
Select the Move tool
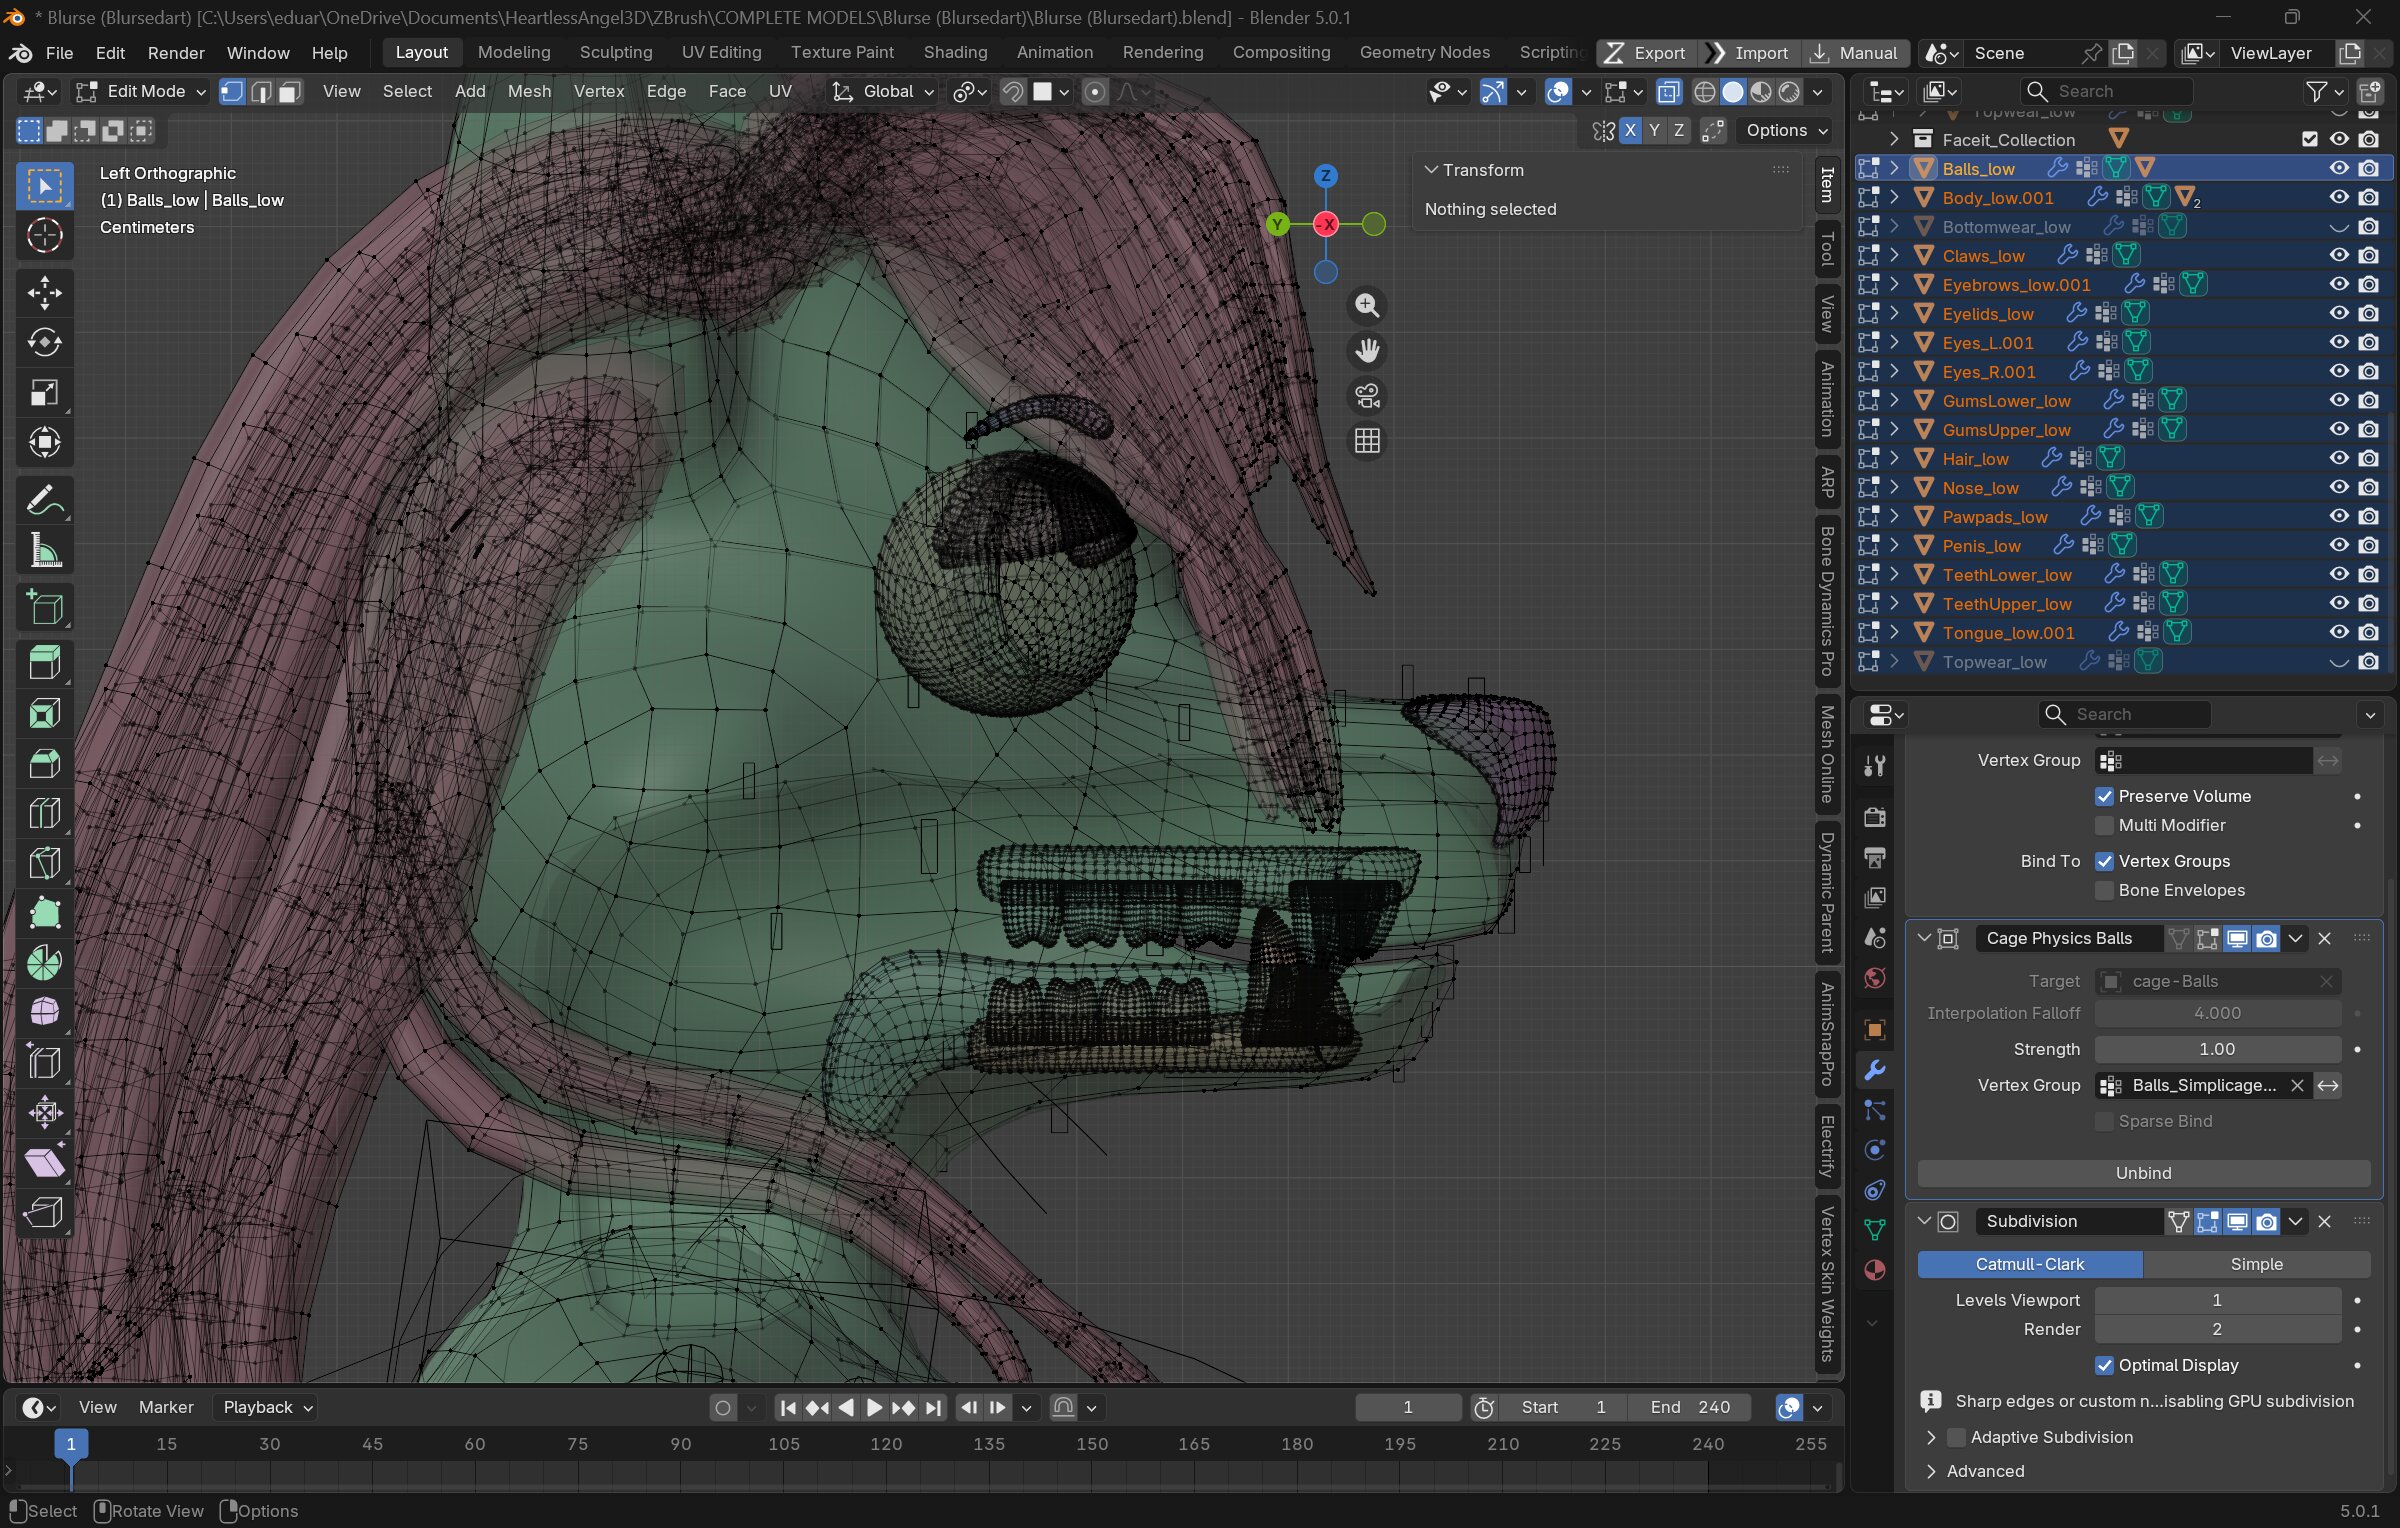(x=44, y=293)
